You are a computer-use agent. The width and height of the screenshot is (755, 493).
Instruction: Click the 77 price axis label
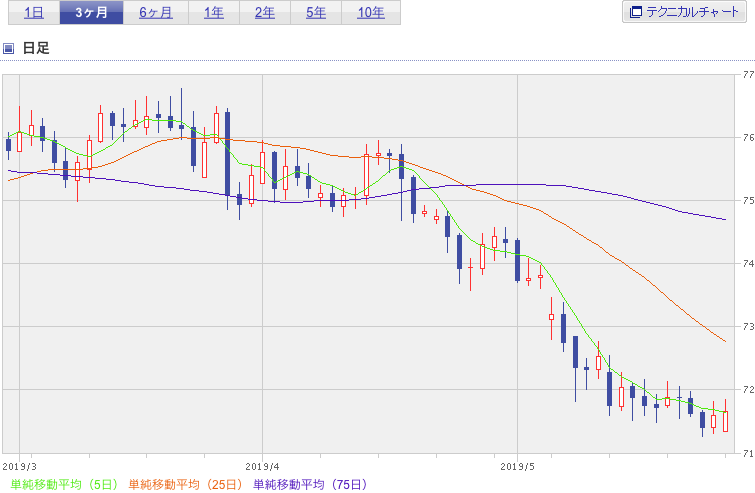(748, 75)
